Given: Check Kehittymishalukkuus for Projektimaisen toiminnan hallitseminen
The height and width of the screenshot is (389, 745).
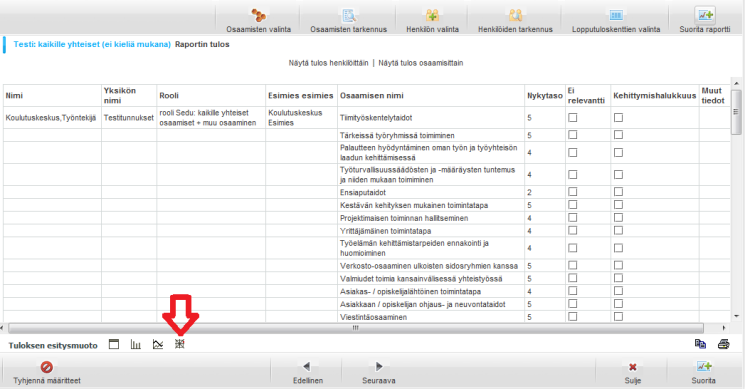Looking at the screenshot, I should (618, 218).
